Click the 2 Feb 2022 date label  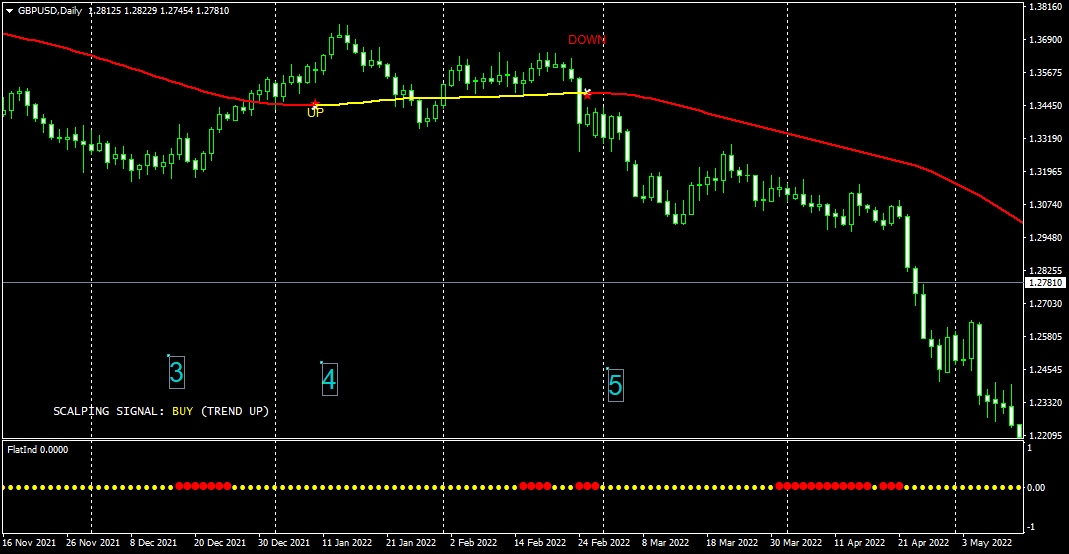pos(474,543)
